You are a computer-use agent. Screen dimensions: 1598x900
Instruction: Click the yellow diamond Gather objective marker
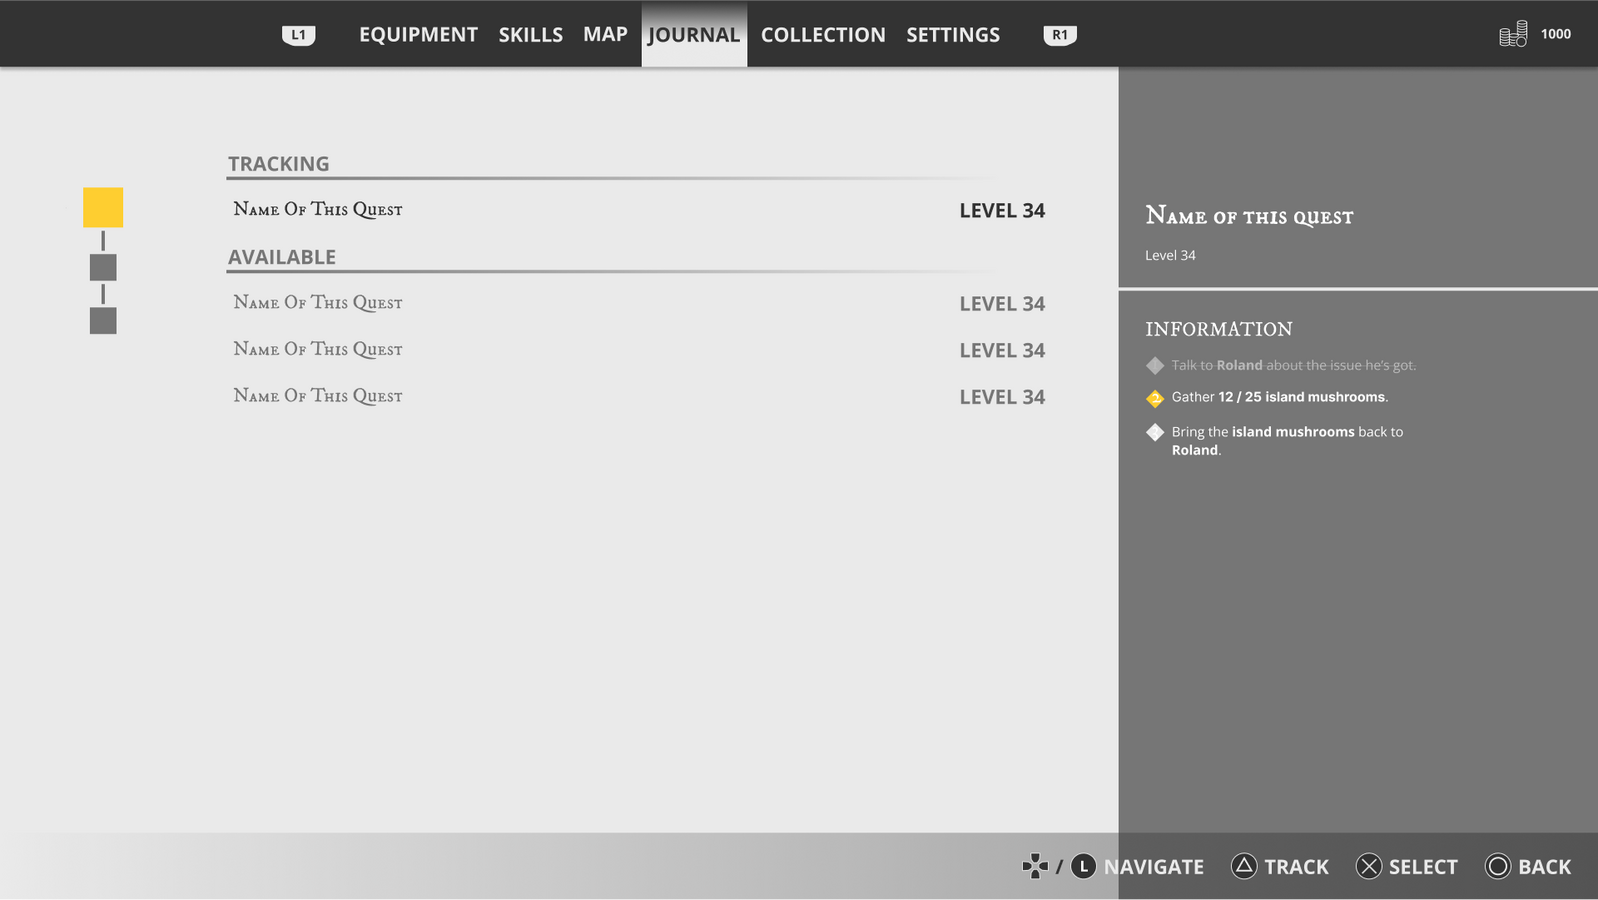pos(1155,398)
